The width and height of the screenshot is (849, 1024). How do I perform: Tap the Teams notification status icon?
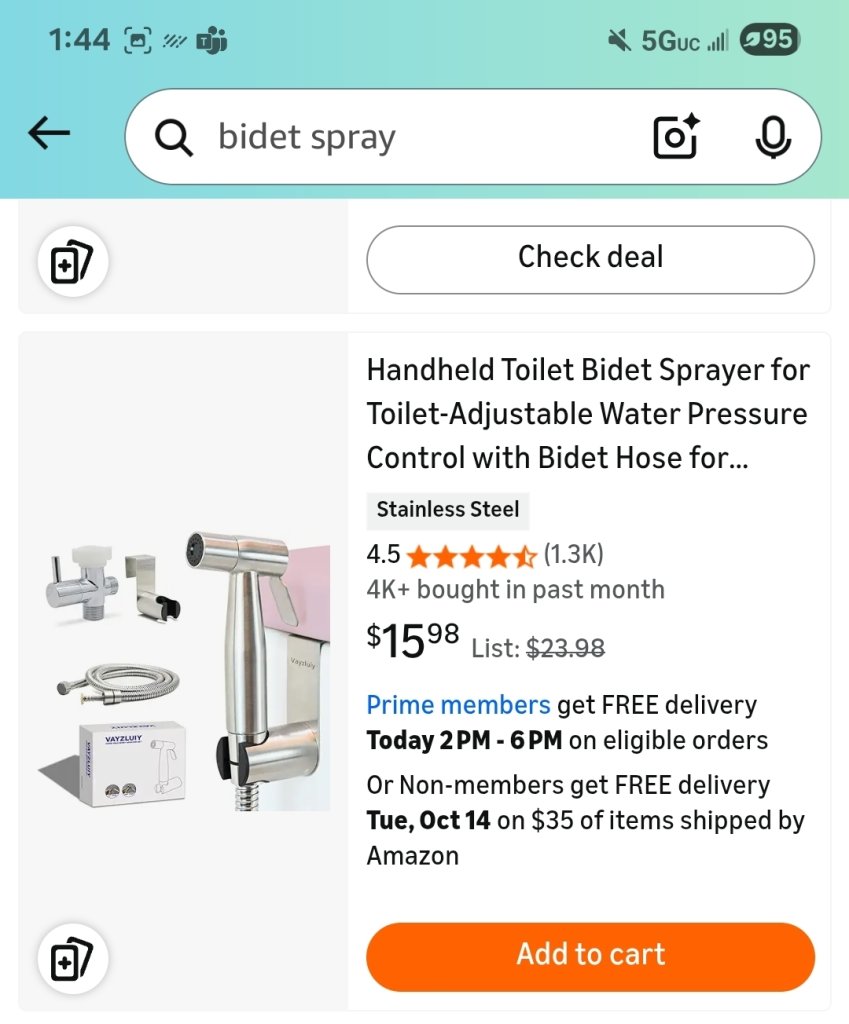[212, 41]
